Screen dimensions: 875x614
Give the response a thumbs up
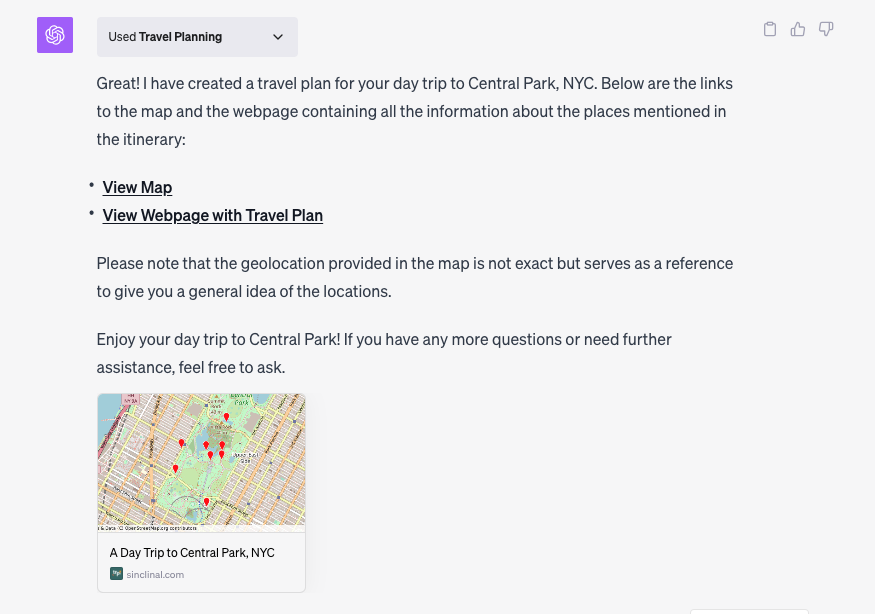point(797,29)
